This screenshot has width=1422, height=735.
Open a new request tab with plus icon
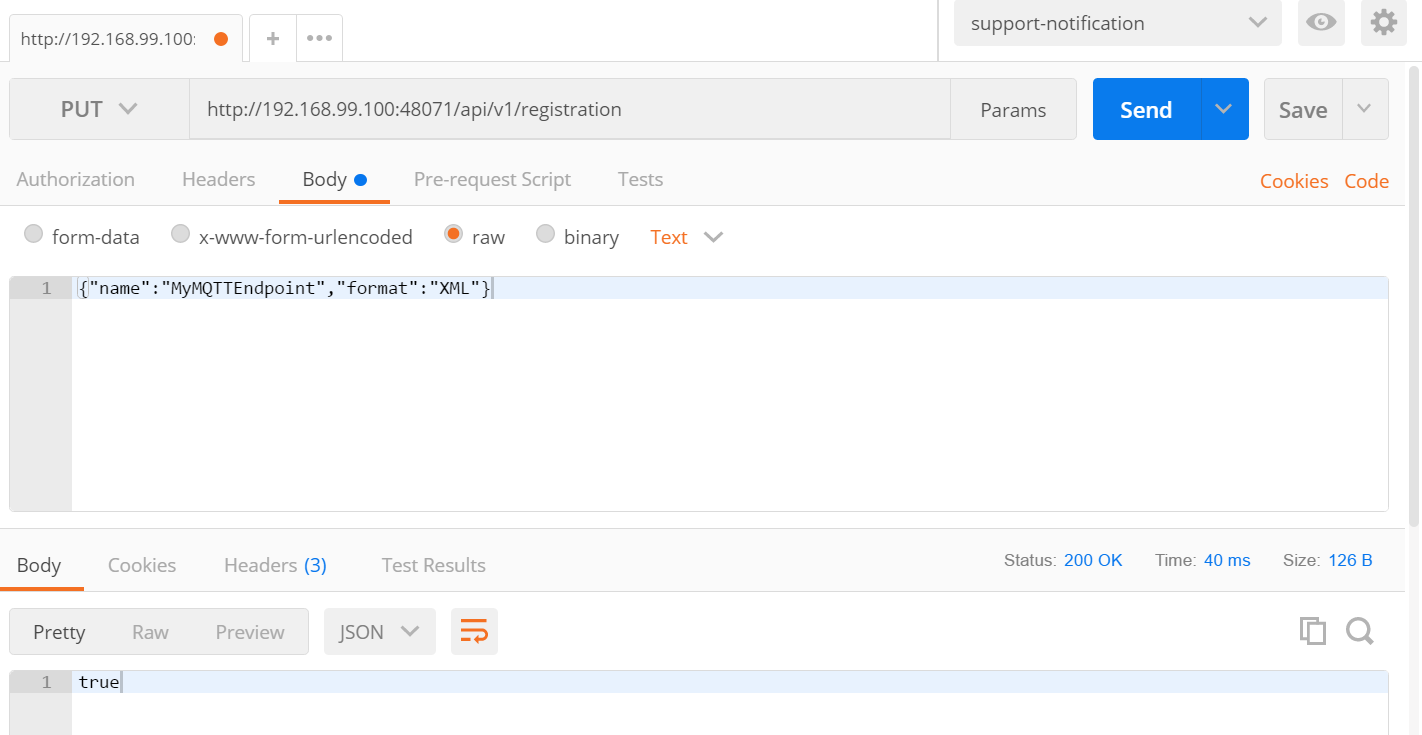272,37
